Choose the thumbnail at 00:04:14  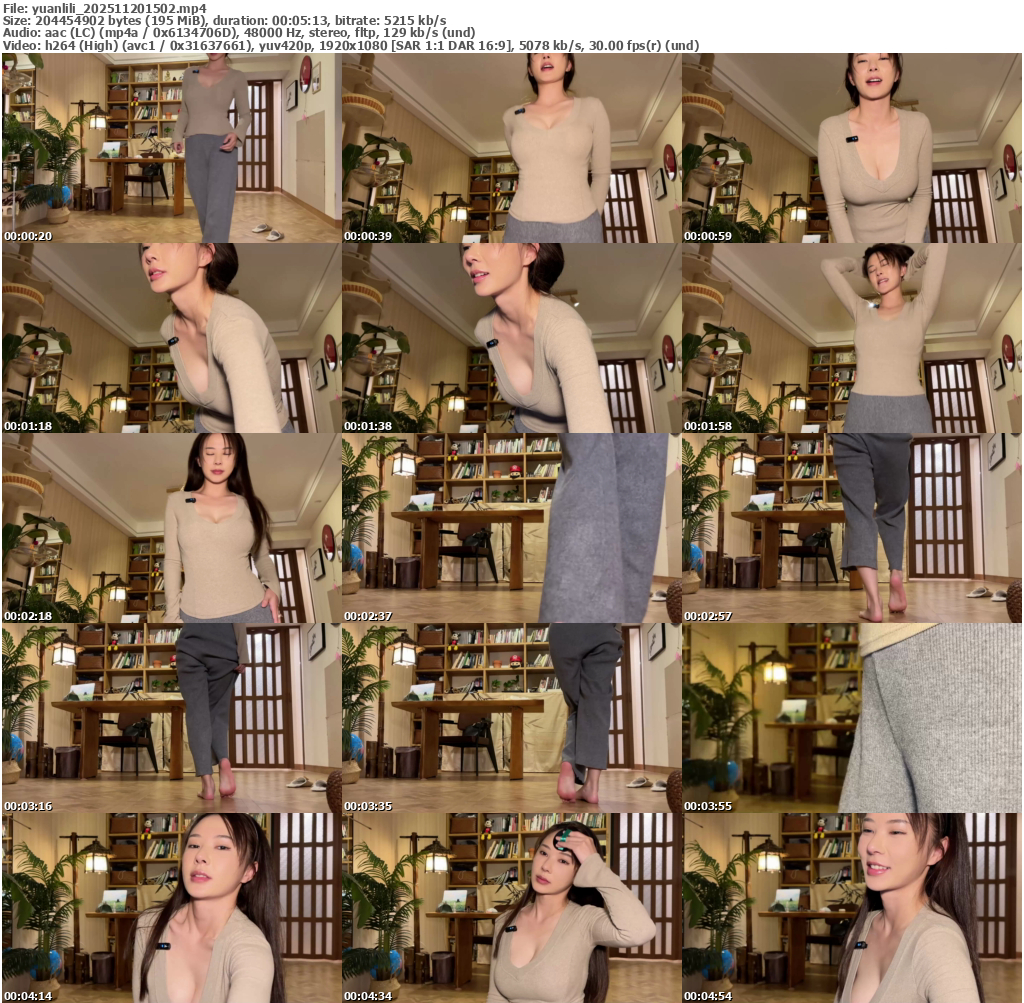pyautogui.click(x=171, y=908)
